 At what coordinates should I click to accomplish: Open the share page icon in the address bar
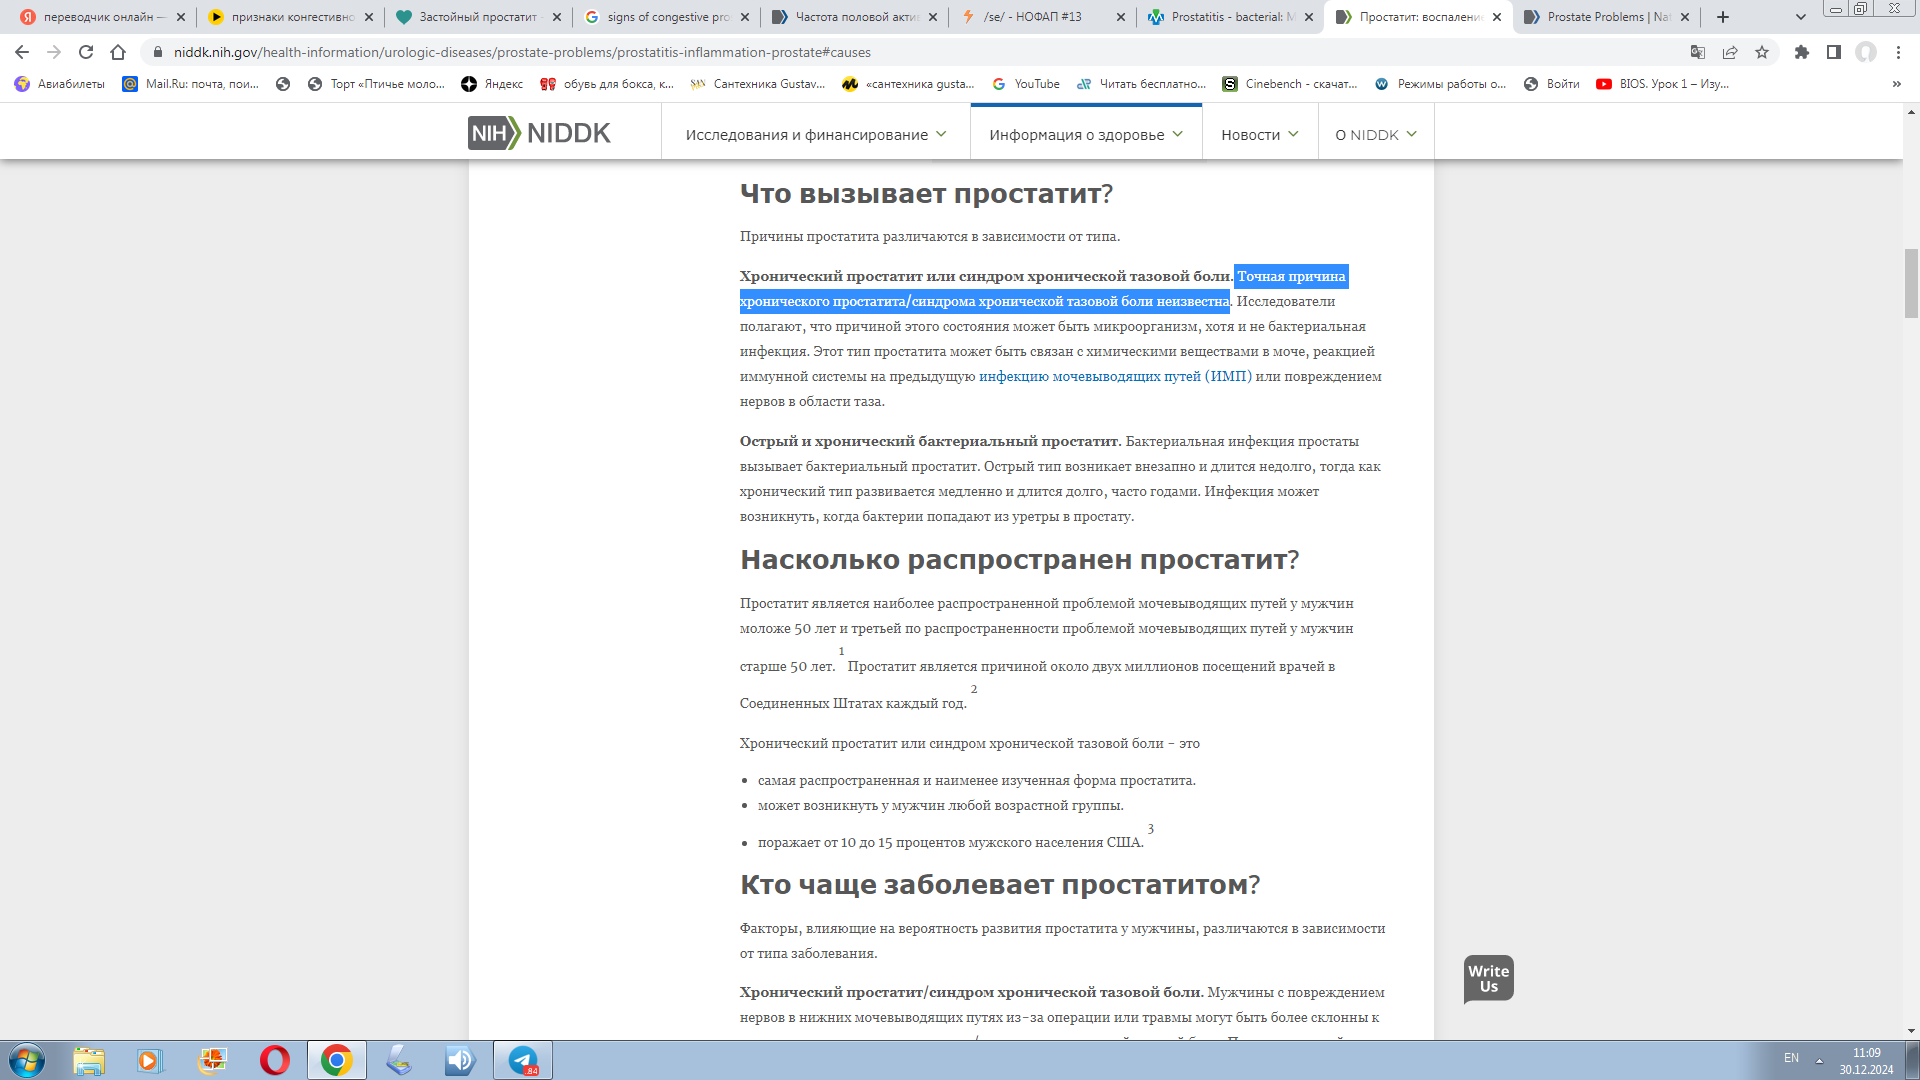(1730, 52)
